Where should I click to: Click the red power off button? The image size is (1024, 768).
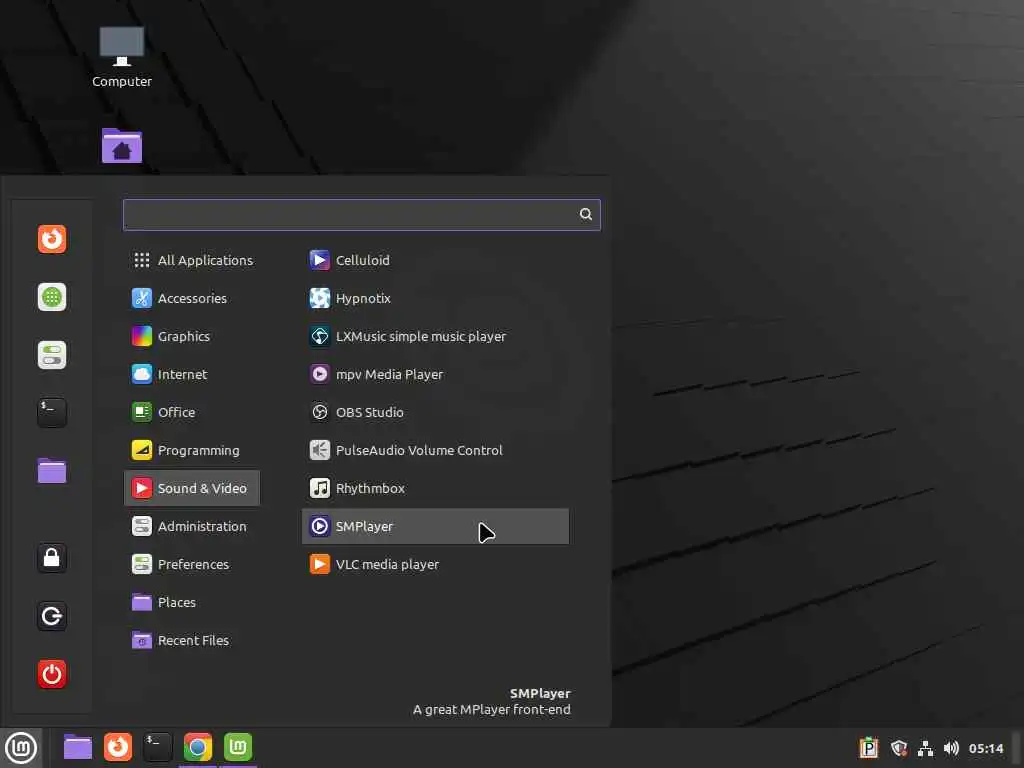click(52, 674)
